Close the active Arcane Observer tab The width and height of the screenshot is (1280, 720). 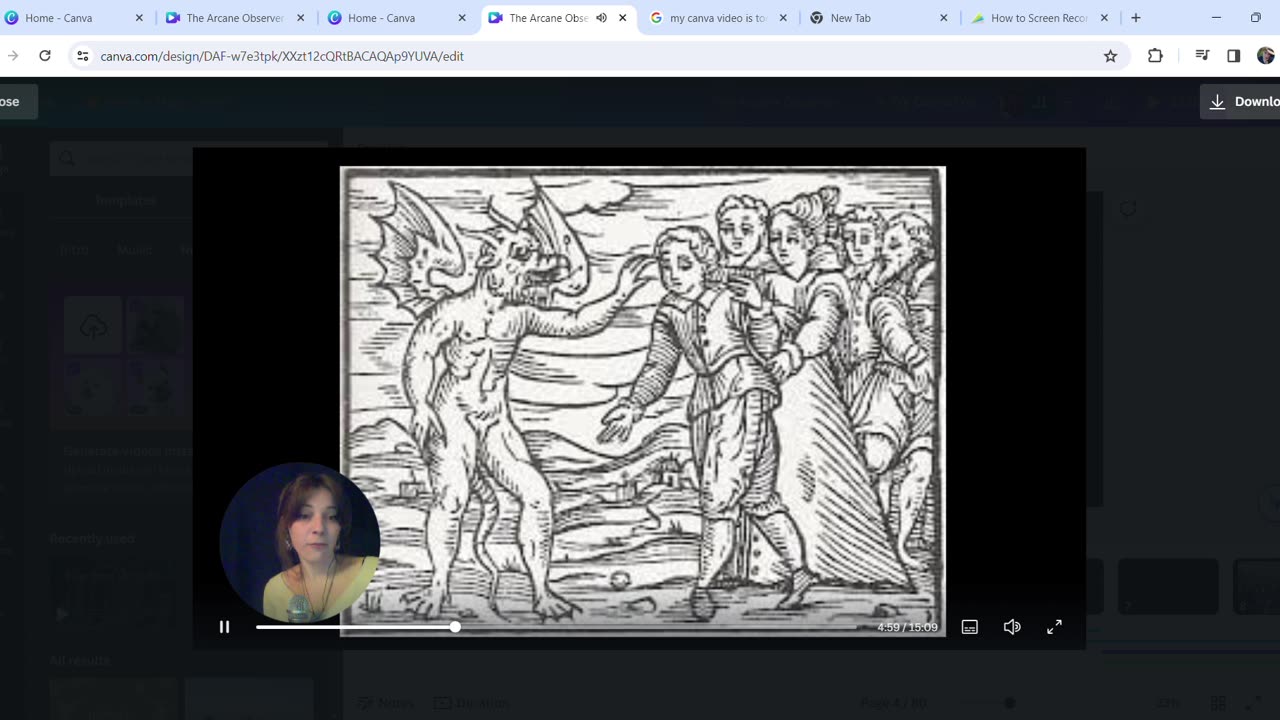(x=623, y=18)
